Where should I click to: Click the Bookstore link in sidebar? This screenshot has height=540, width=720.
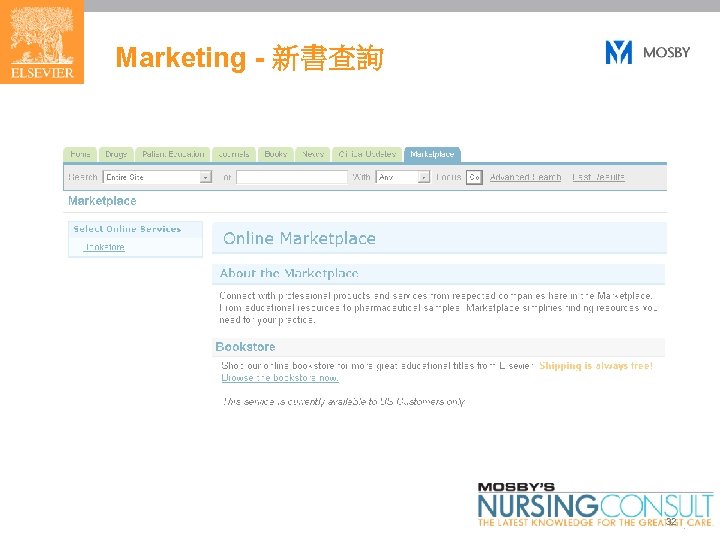click(x=105, y=247)
